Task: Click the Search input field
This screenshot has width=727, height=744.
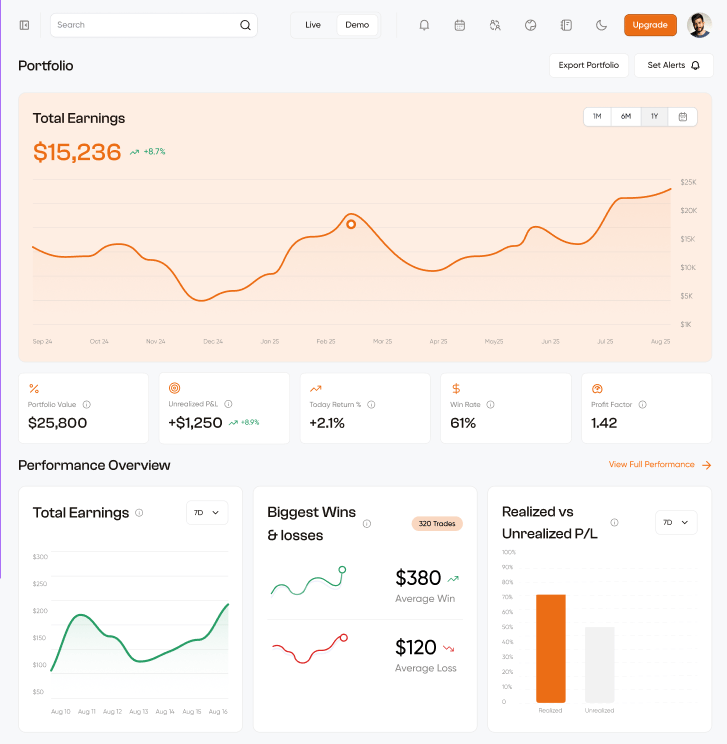Action: tap(154, 25)
